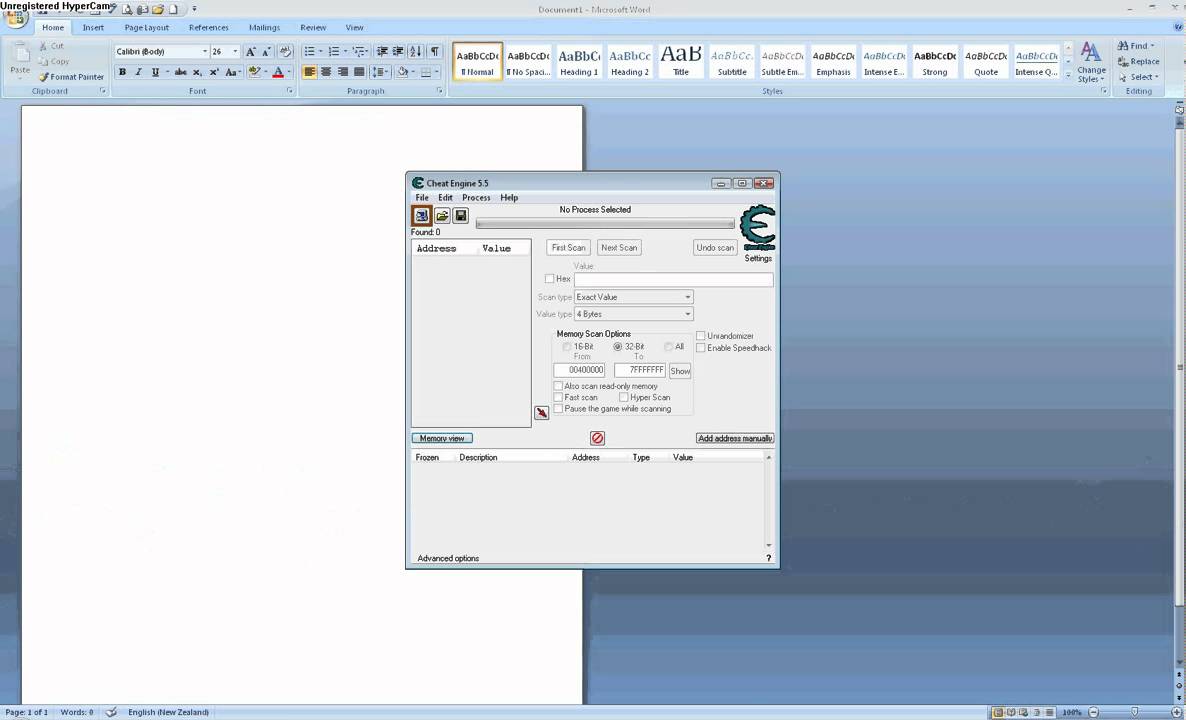Click Grow Font icon in Word
1186x720 pixels.
pyautogui.click(x=250, y=51)
